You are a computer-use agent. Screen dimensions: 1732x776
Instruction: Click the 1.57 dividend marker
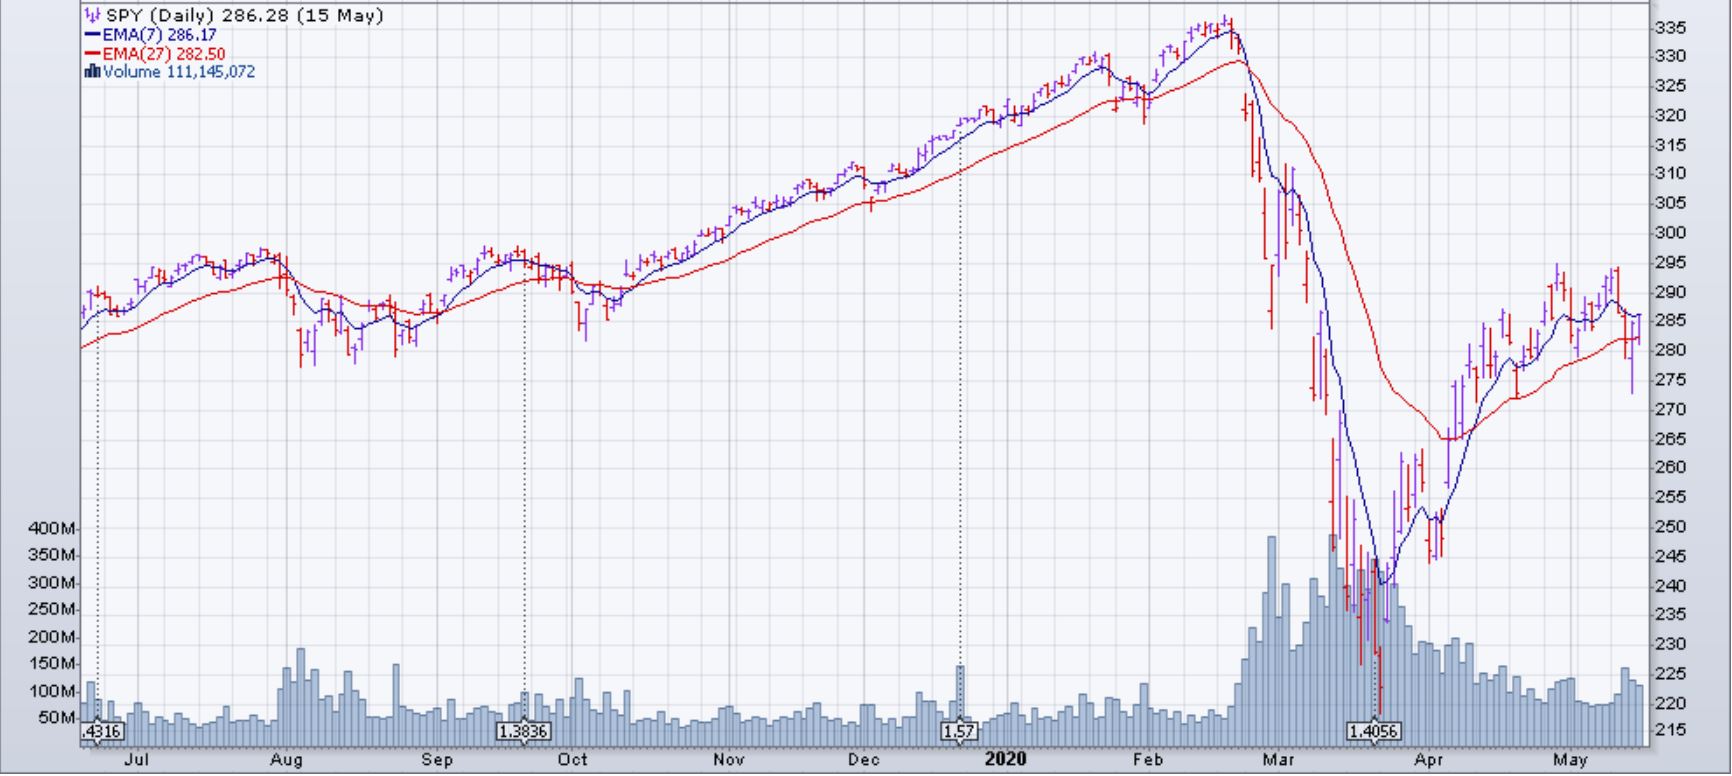tap(959, 732)
